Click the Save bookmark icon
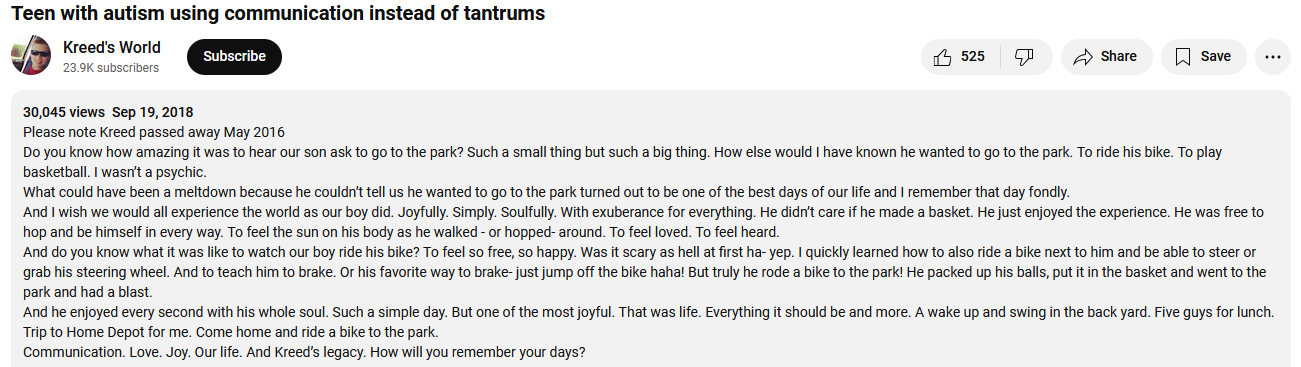Viewport: 1301px width, 367px height. 1183,57
